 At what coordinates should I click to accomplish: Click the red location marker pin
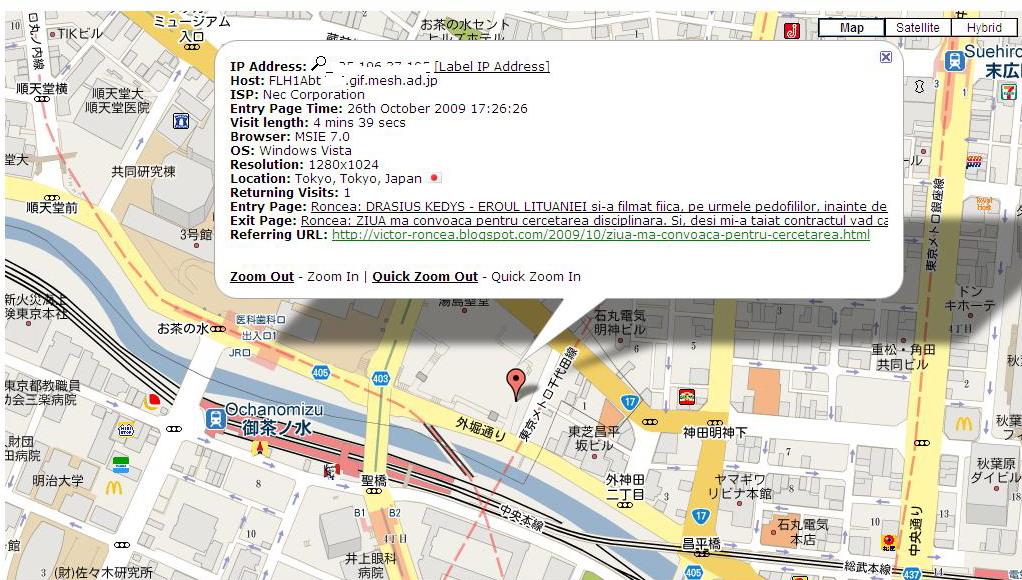516,383
